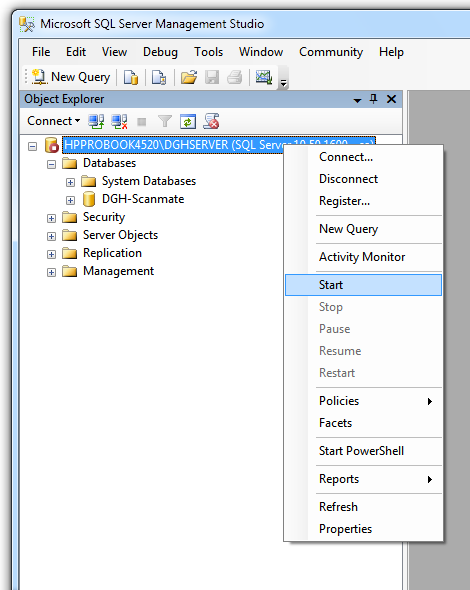The width and height of the screenshot is (470, 590).
Task: Open the Edit menu
Action: click(76, 52)
